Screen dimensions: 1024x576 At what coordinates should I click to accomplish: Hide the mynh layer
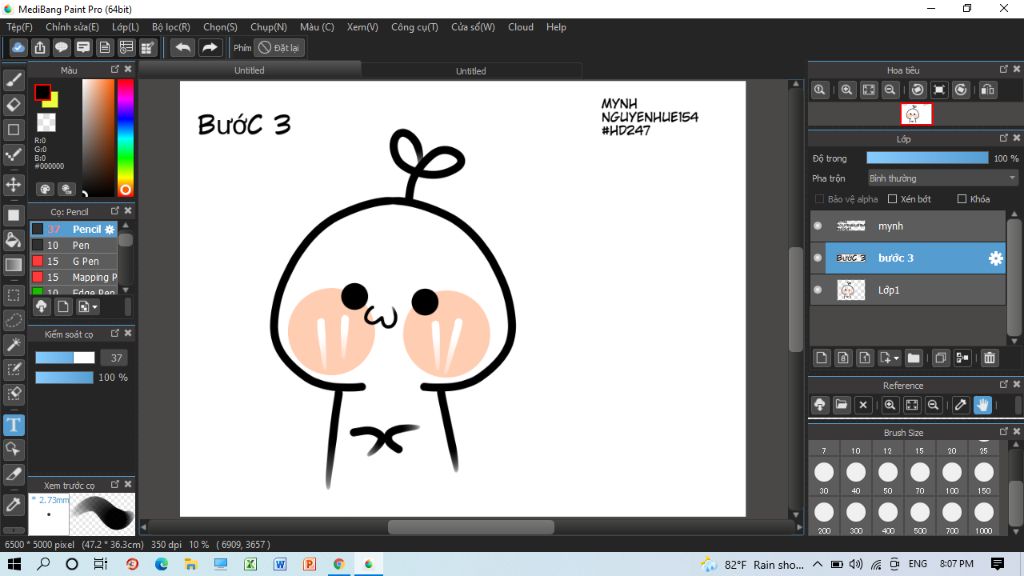tap(818, 226)
